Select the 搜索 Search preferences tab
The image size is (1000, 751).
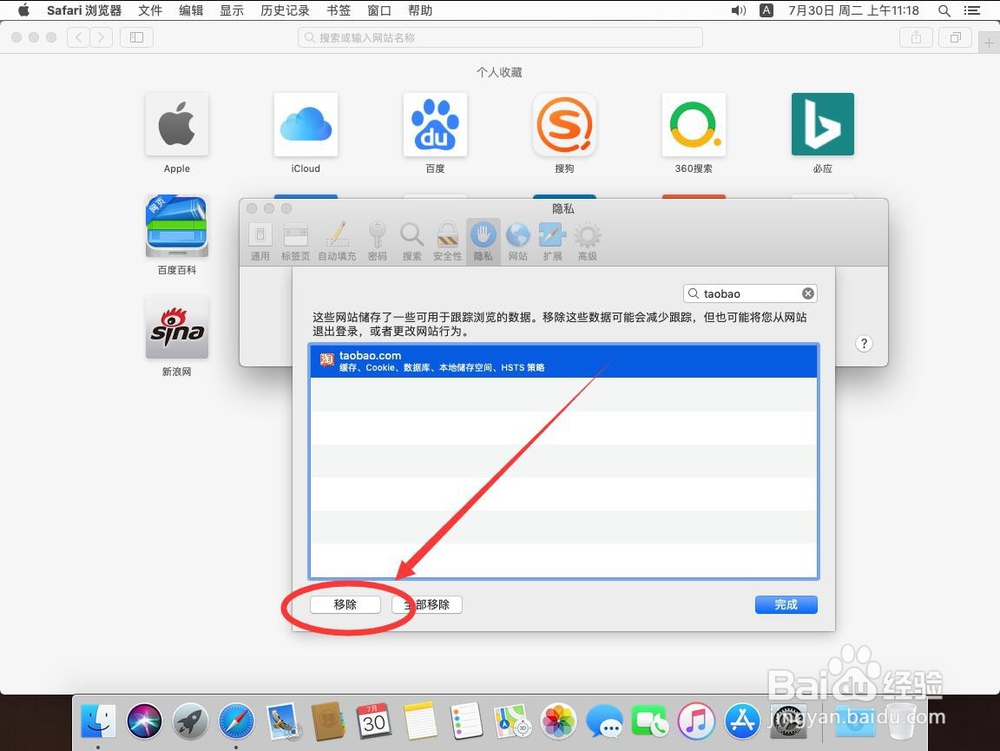[x=411, y=242]
